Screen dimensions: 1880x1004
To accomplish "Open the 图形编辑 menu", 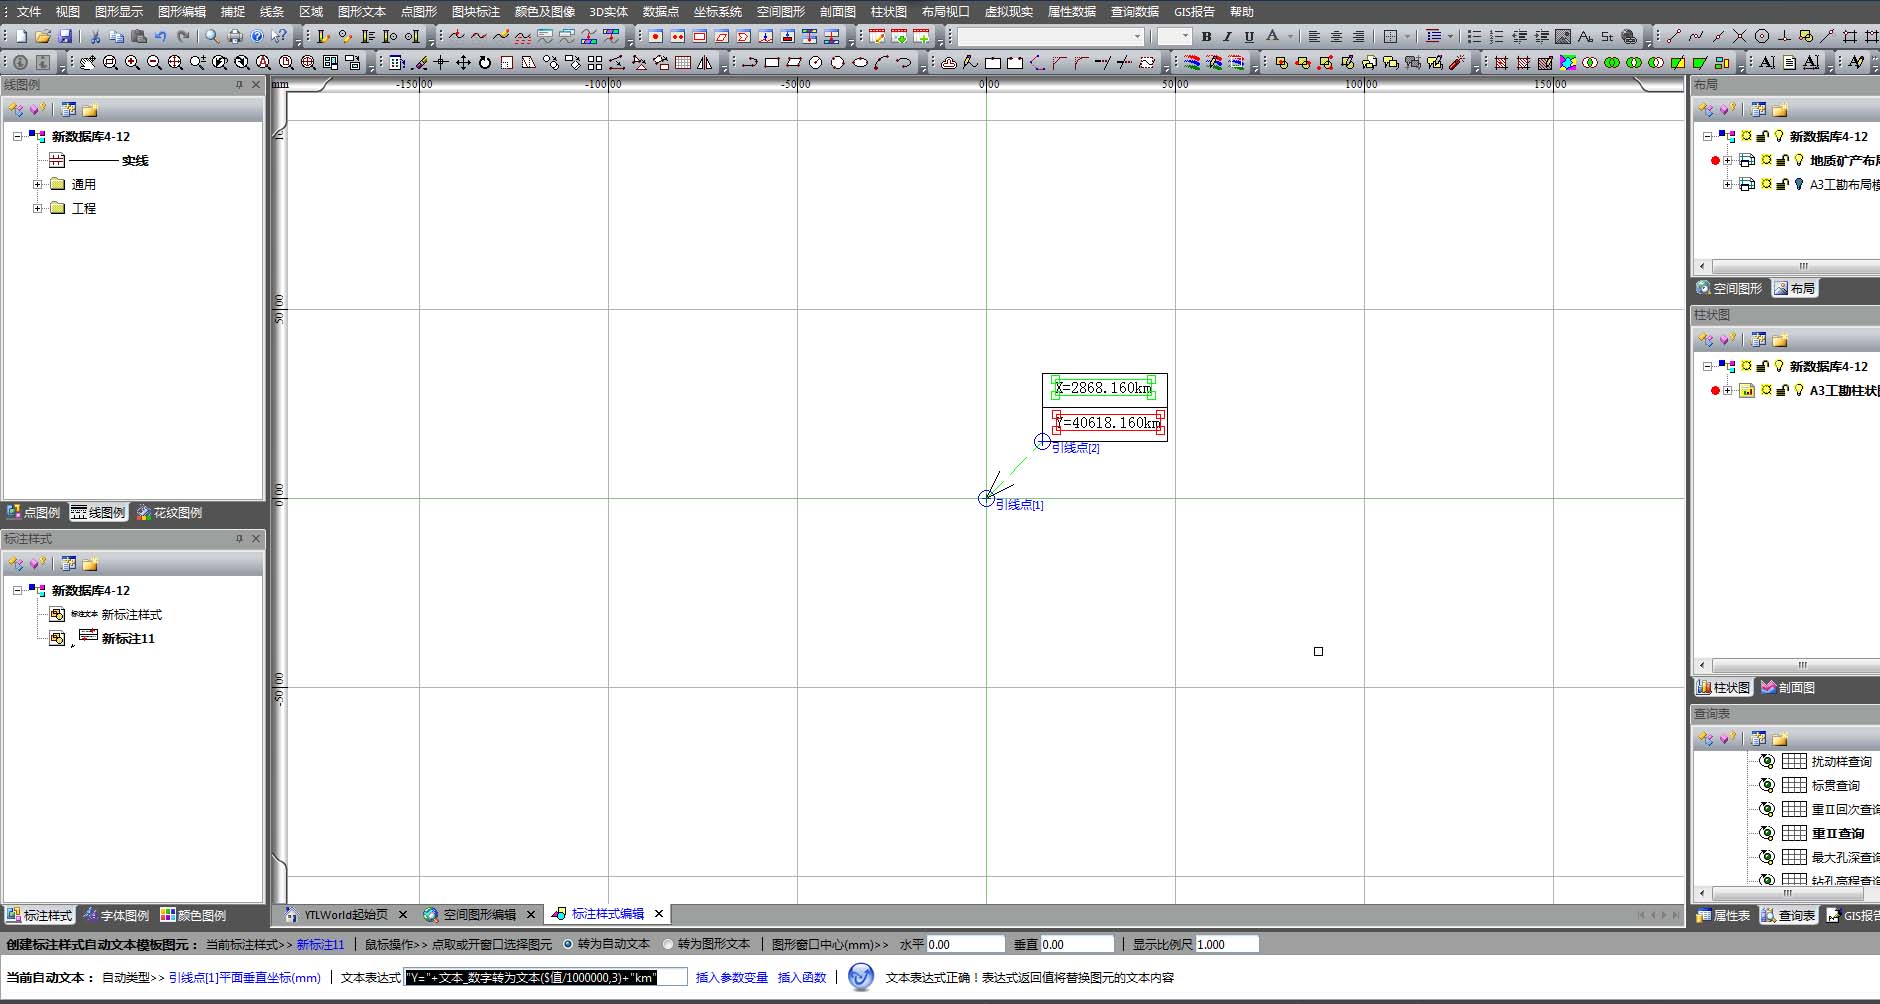I will coord(182,11).
